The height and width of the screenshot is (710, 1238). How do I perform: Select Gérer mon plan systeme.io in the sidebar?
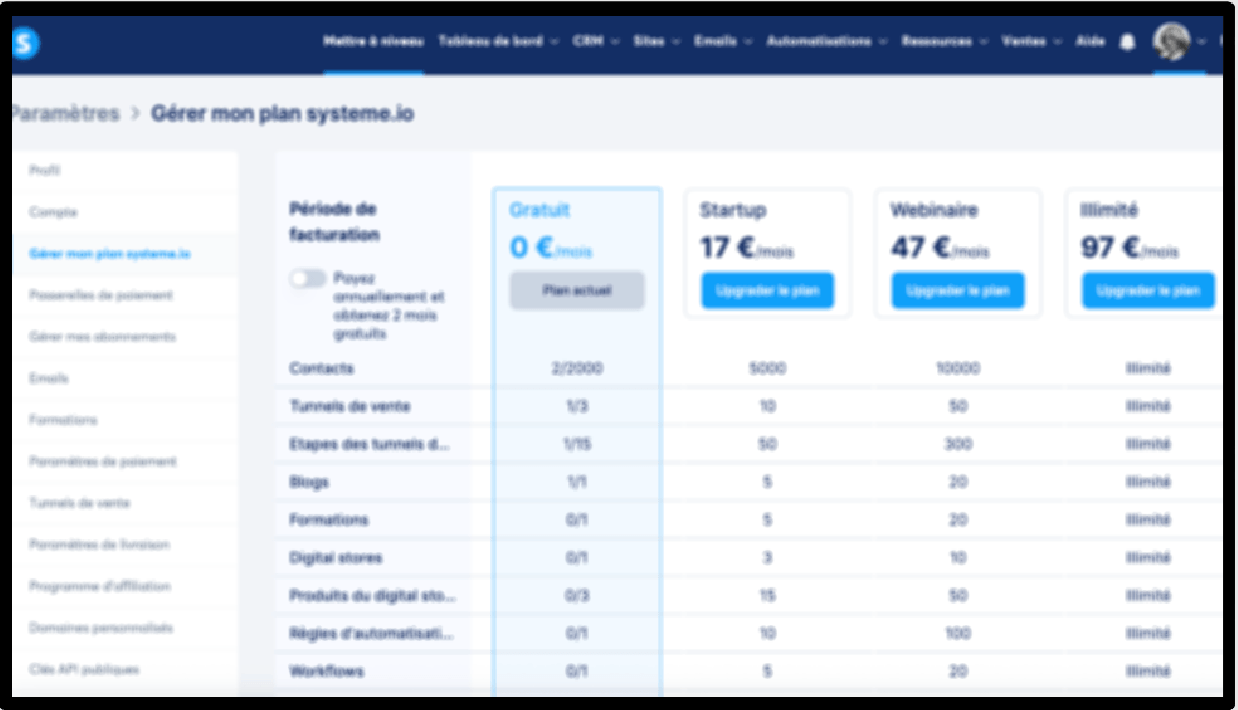coord(110,254)
